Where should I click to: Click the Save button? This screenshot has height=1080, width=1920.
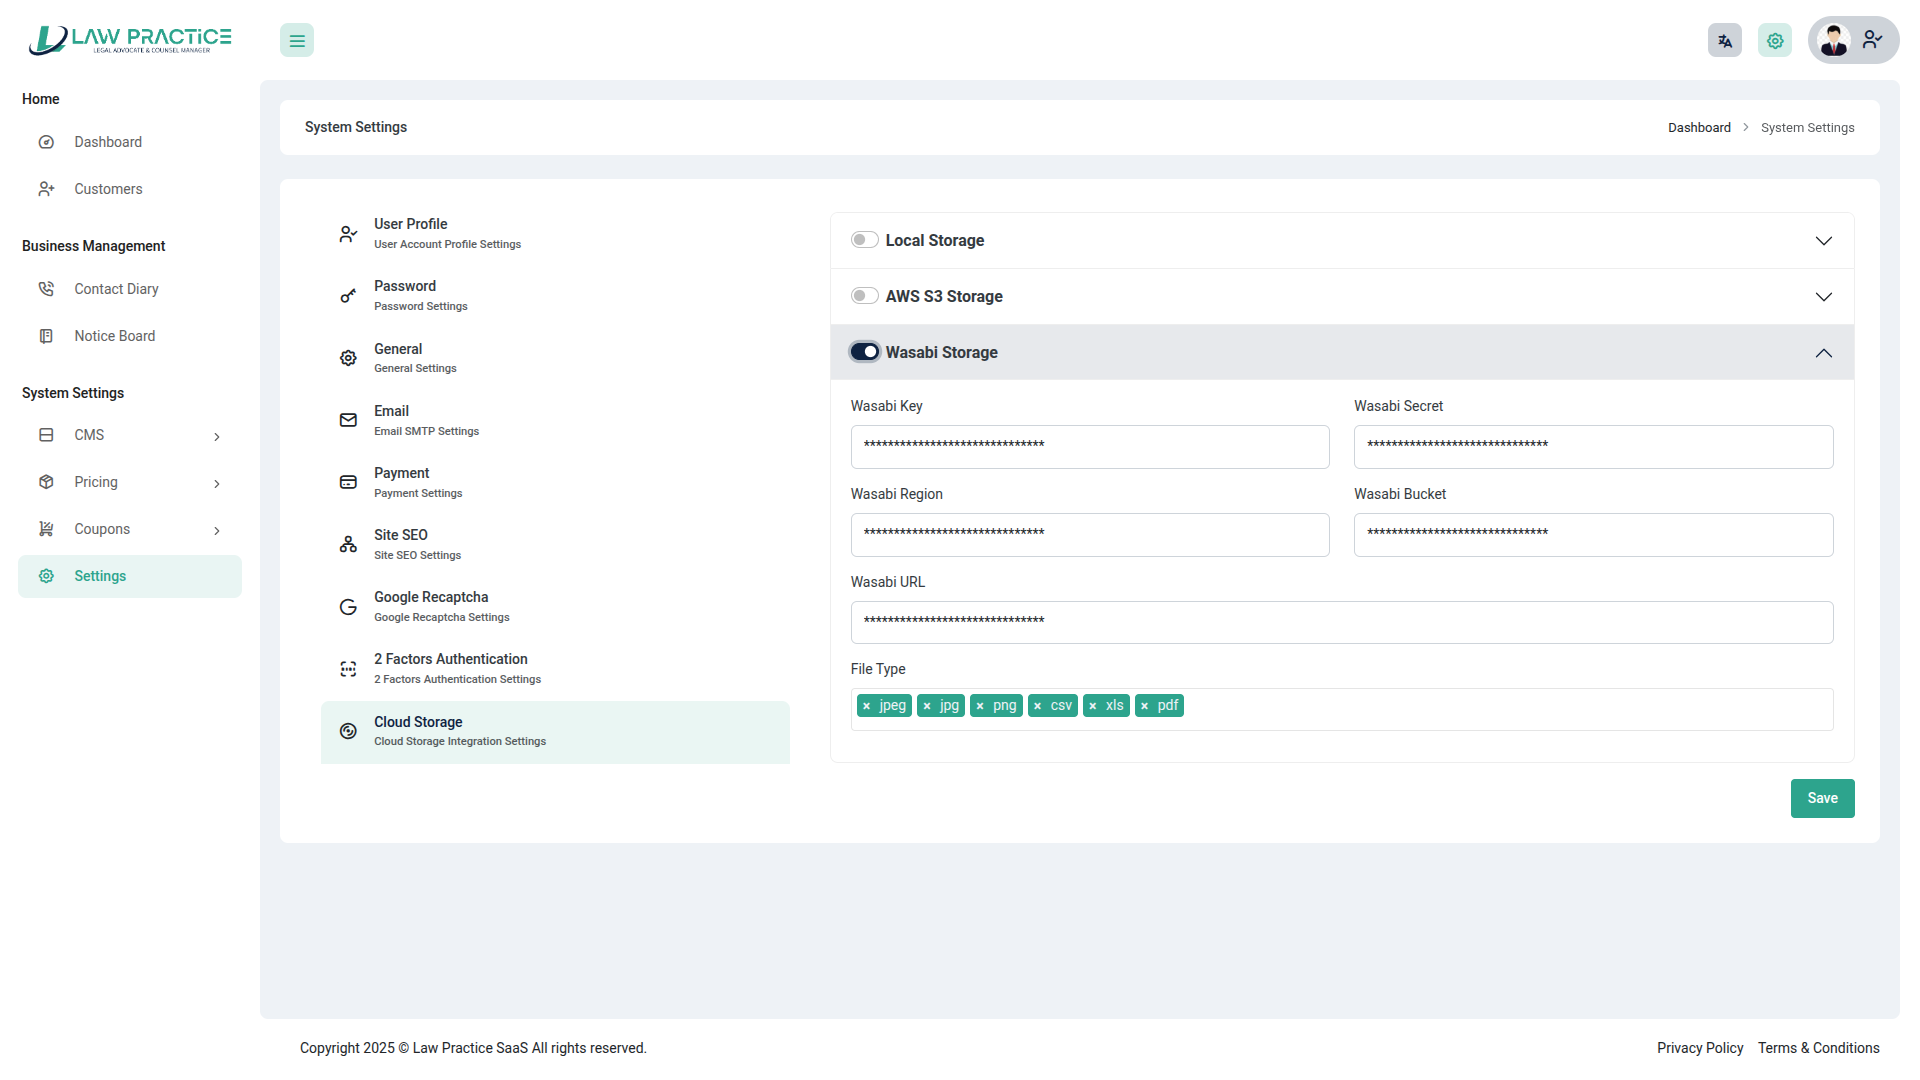point(1822,798)
